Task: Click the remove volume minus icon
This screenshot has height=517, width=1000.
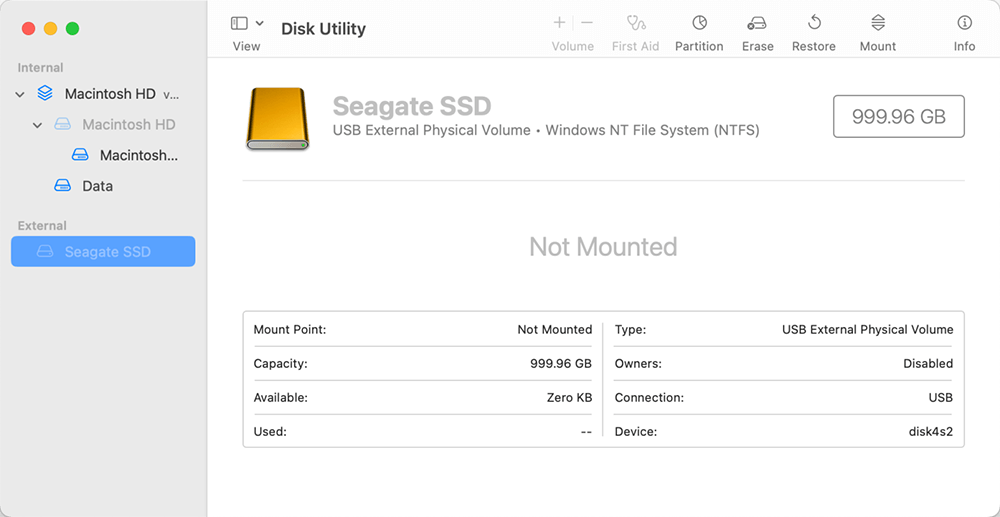Action: click(x=587, y=23)
